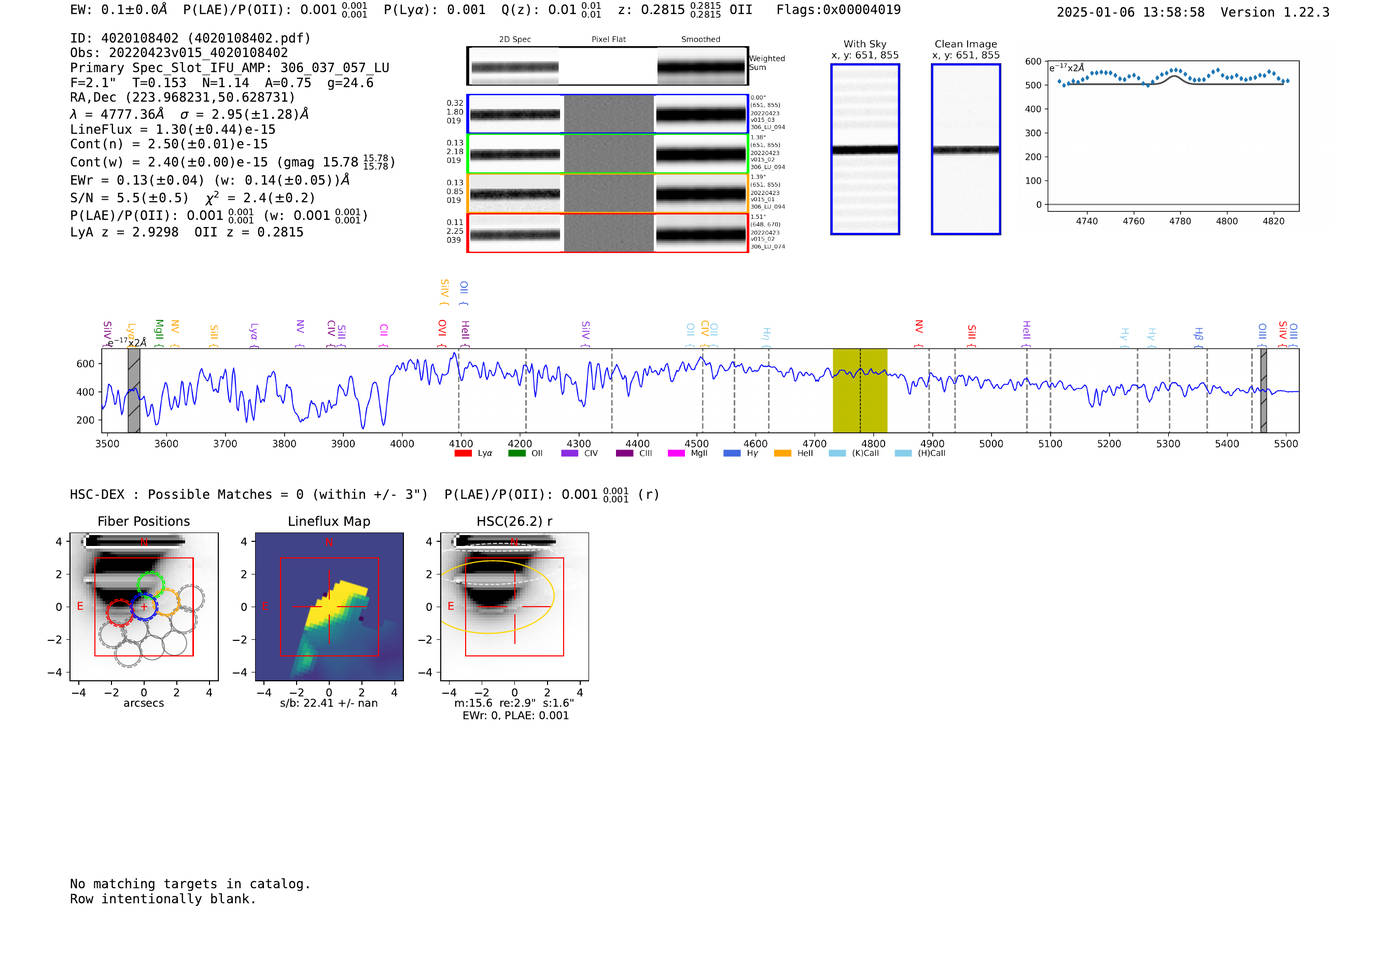Click the hatched gray band near 3550
The width and height of the screenshot is (1400, 953).
click(x=134, y=390)
